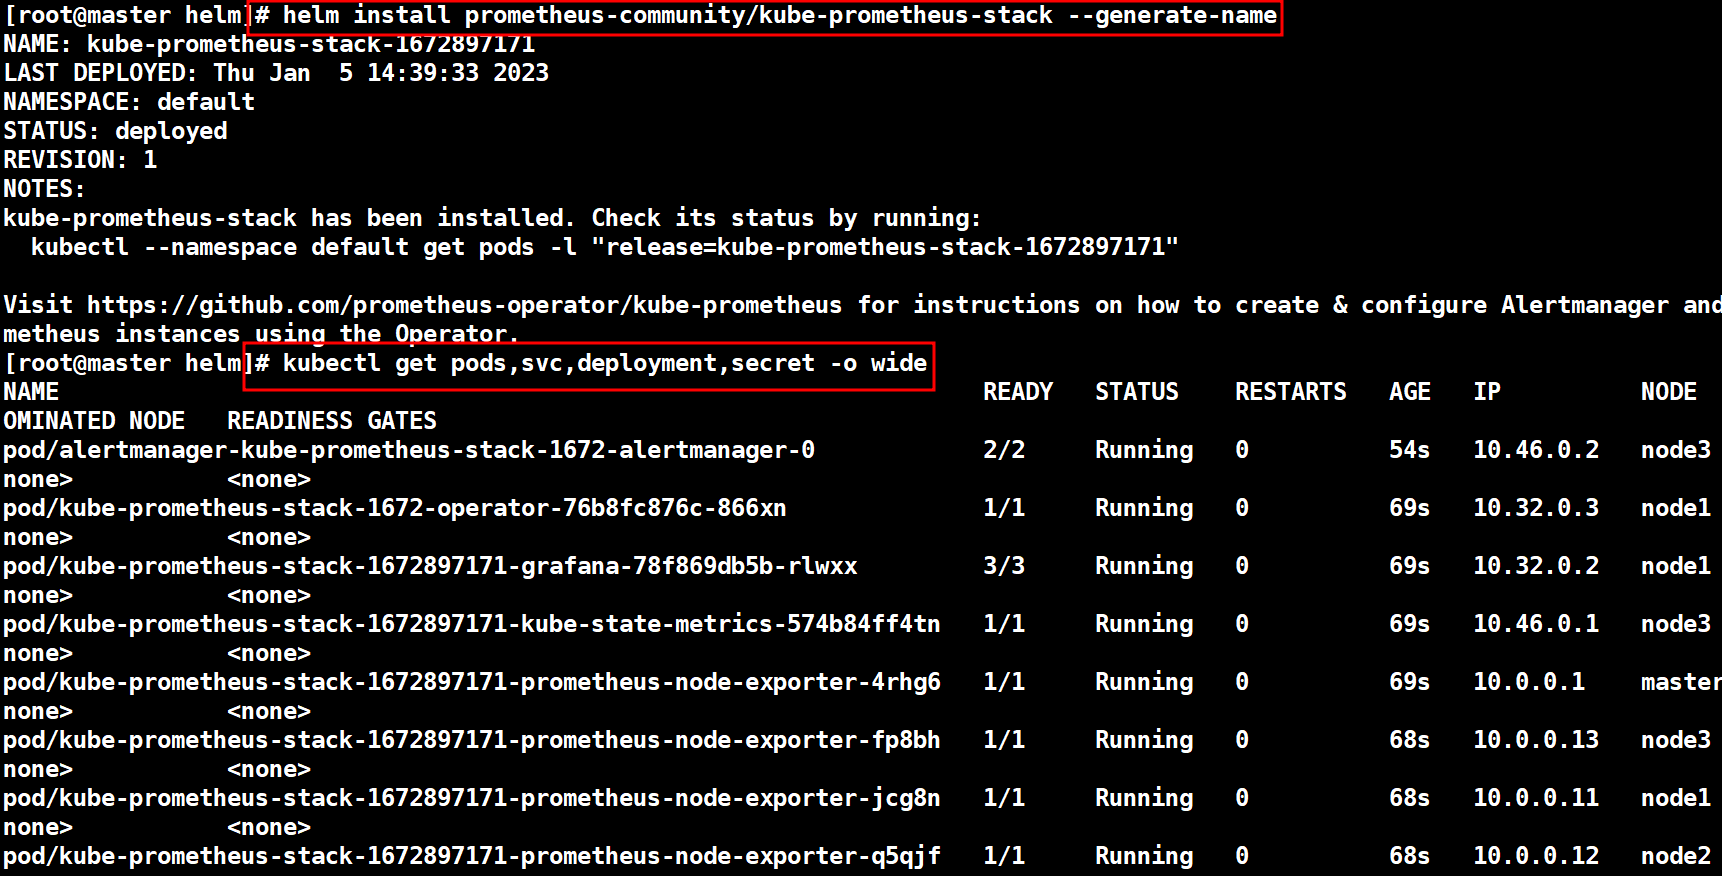
Task: Click the NAME column header
Action: click(x=31, y=392)
